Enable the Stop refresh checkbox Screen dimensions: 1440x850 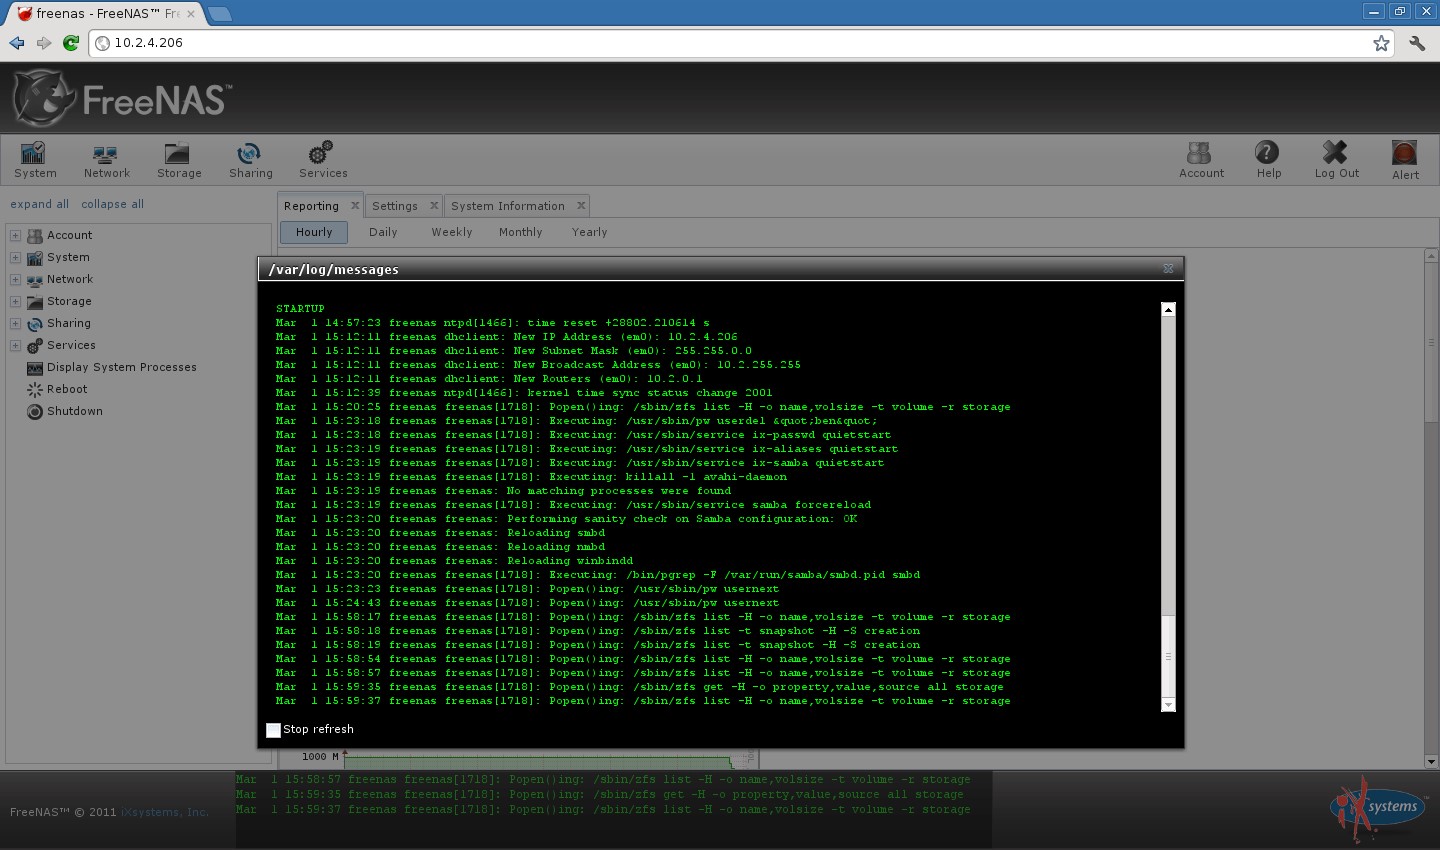coord(273,730)
